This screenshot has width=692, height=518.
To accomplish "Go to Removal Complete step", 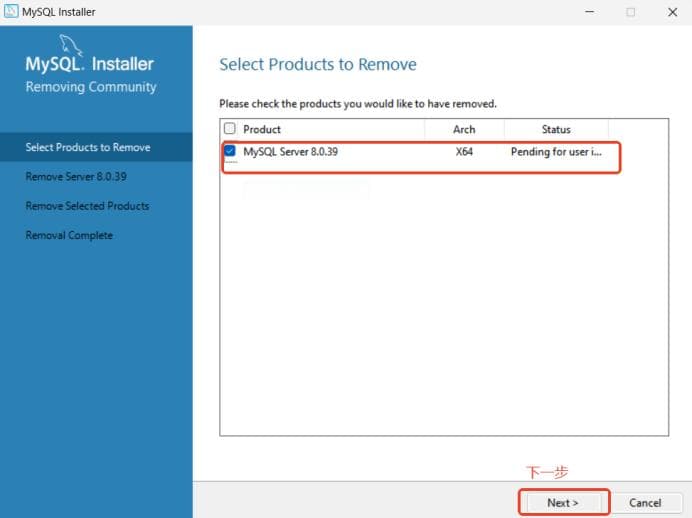I will [69, 235].
